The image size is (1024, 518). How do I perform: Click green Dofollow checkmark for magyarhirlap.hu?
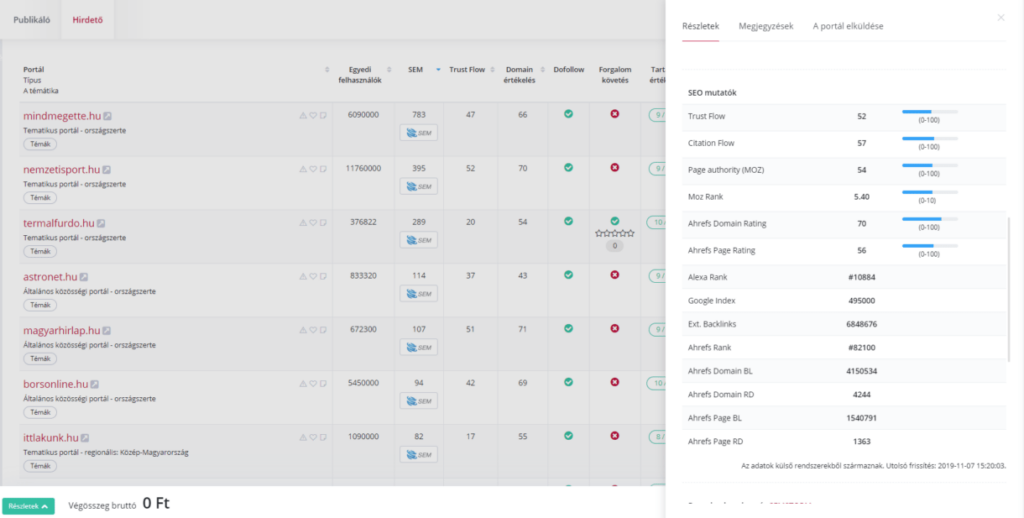tap(568, 328)
